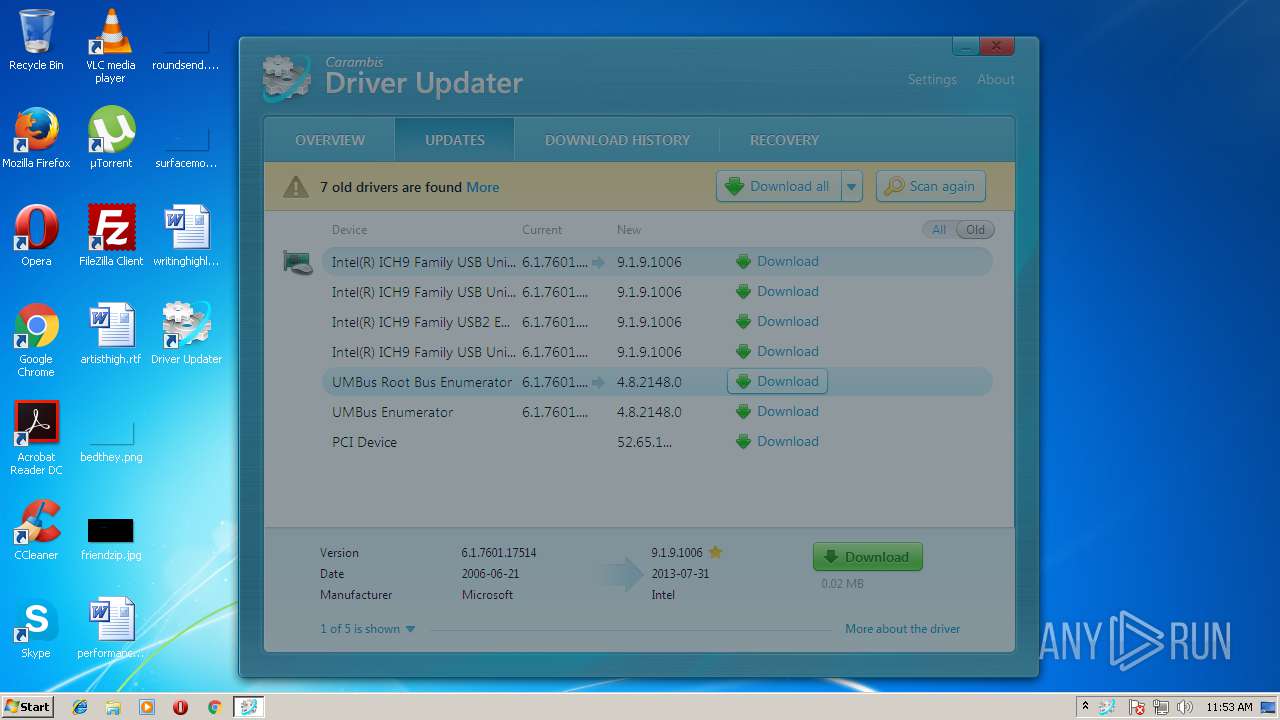Click the Windows Explorer taskbar icon
The height and width of the screenshot is (720, 1280).
tap(113, 707)
